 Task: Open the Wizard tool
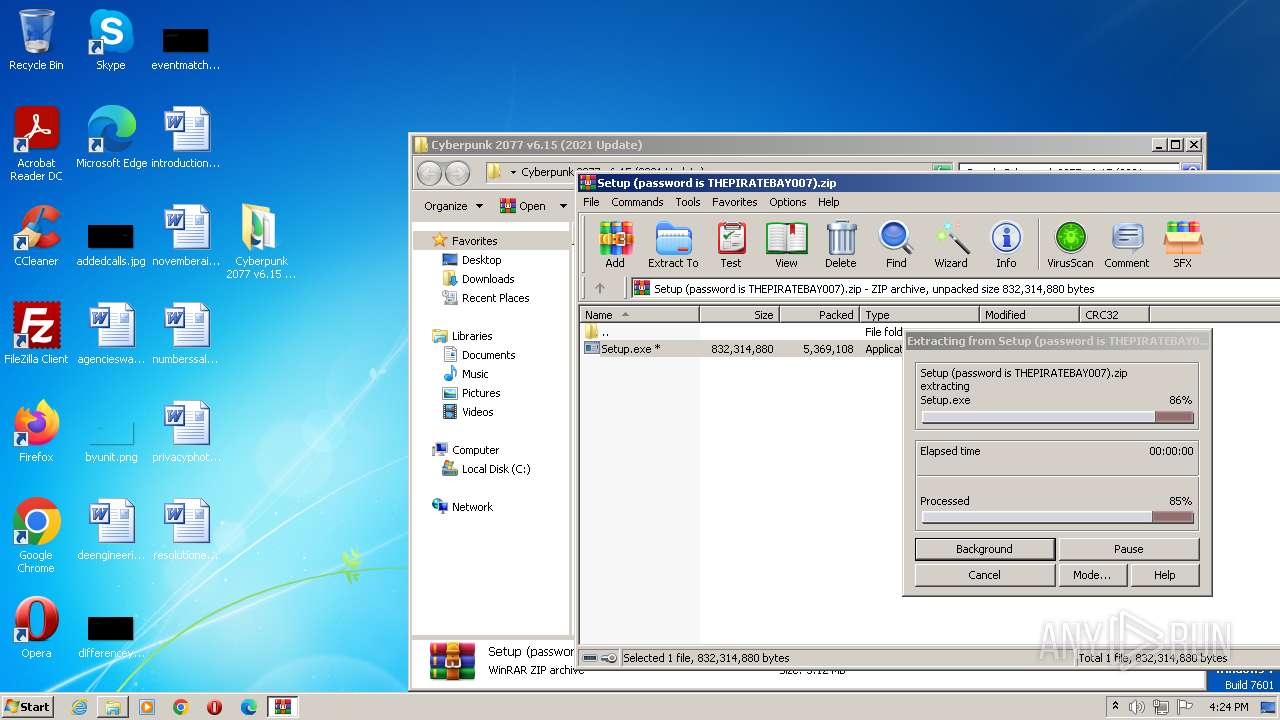(951, 245)
